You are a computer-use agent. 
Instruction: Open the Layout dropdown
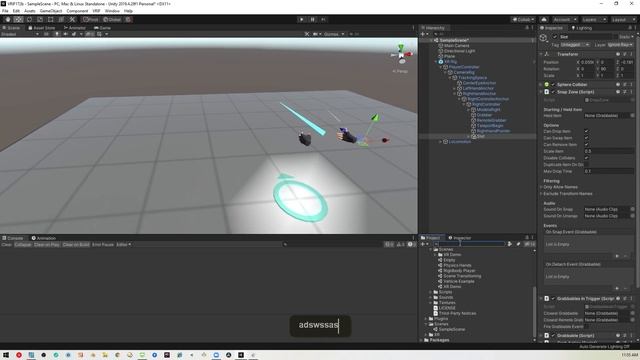(x=623, y=20)
